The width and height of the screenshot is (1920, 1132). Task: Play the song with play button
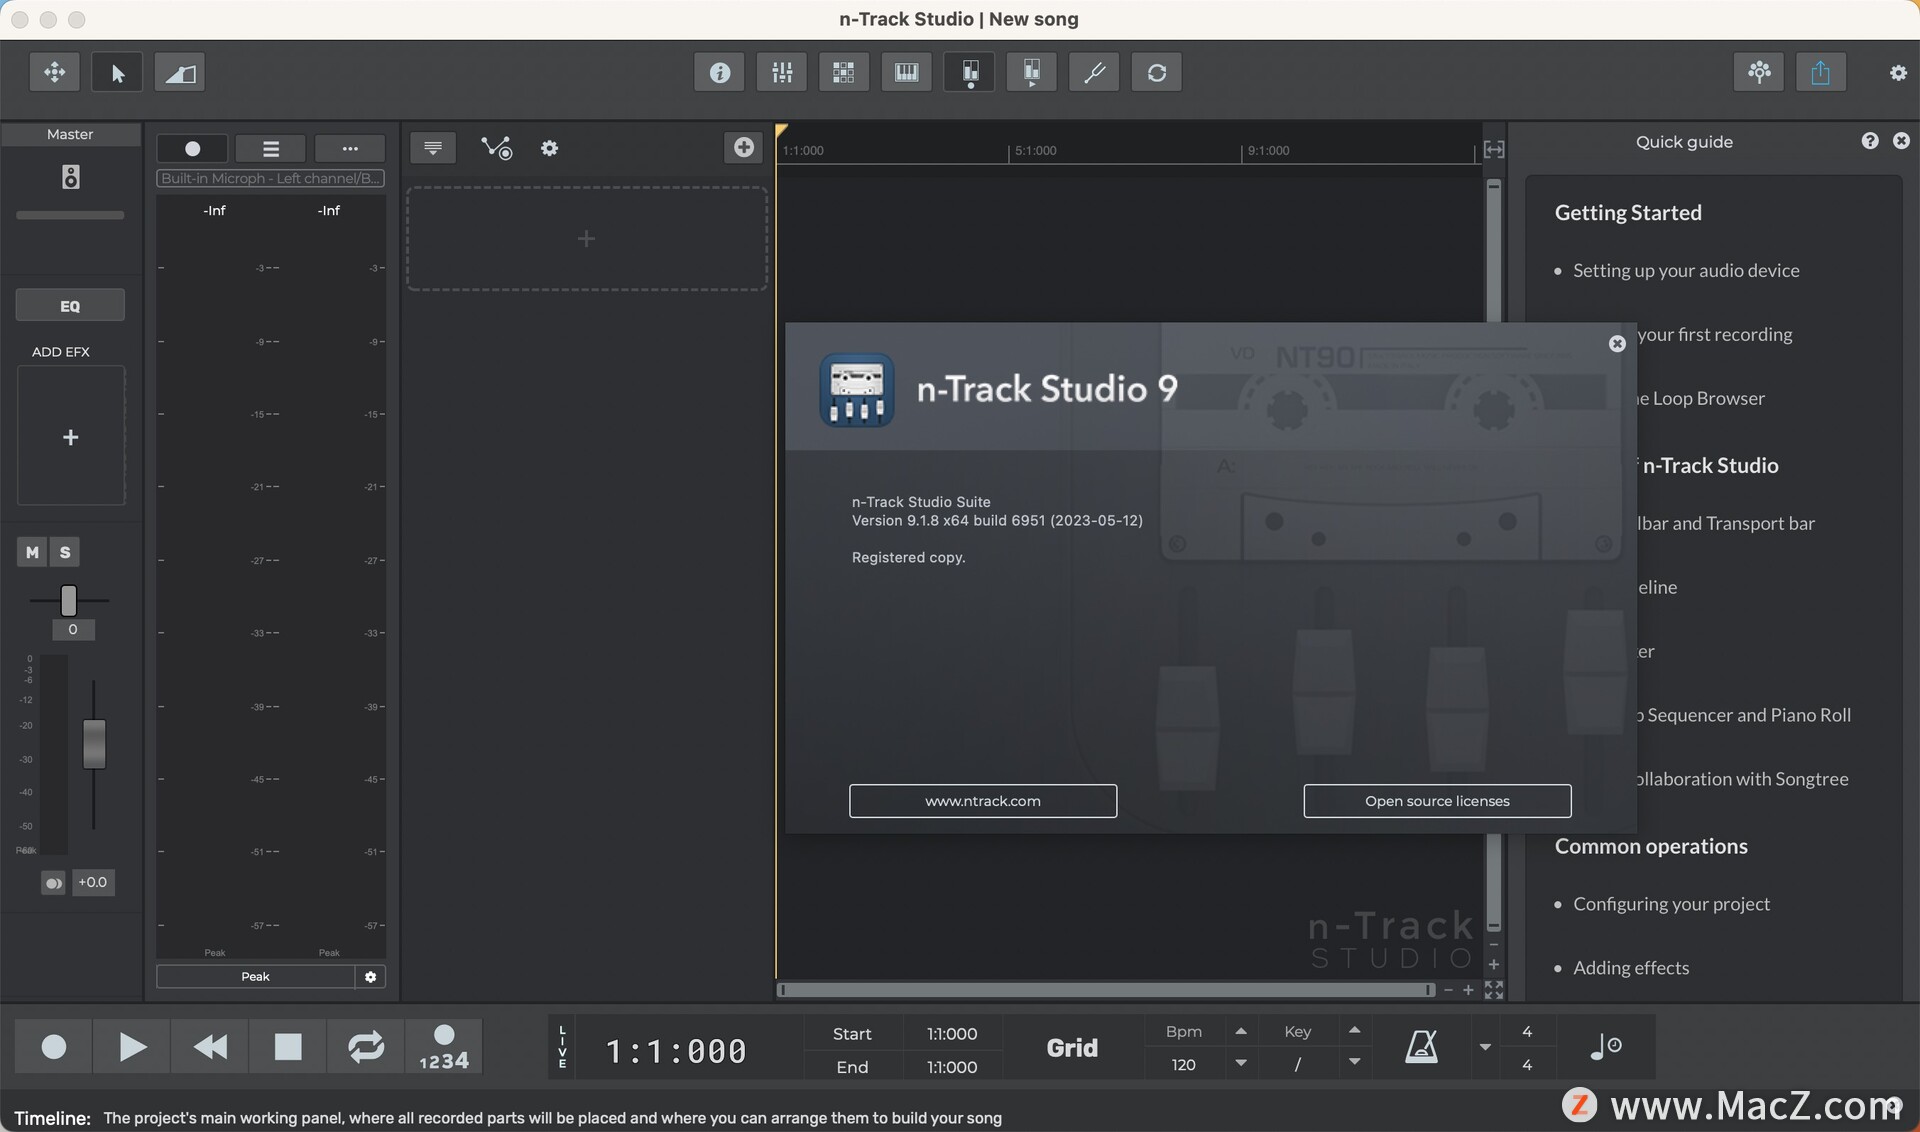[132, 1047]
